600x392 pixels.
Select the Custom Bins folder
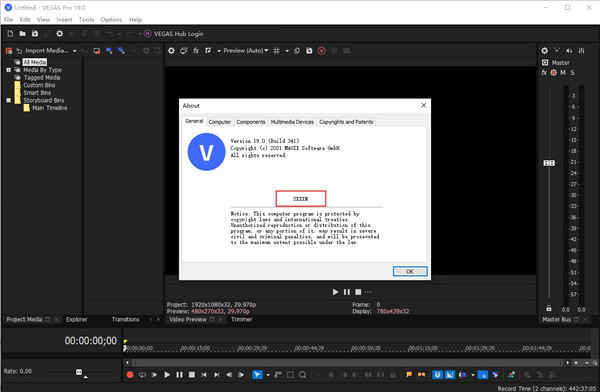(x=39, y=85)
